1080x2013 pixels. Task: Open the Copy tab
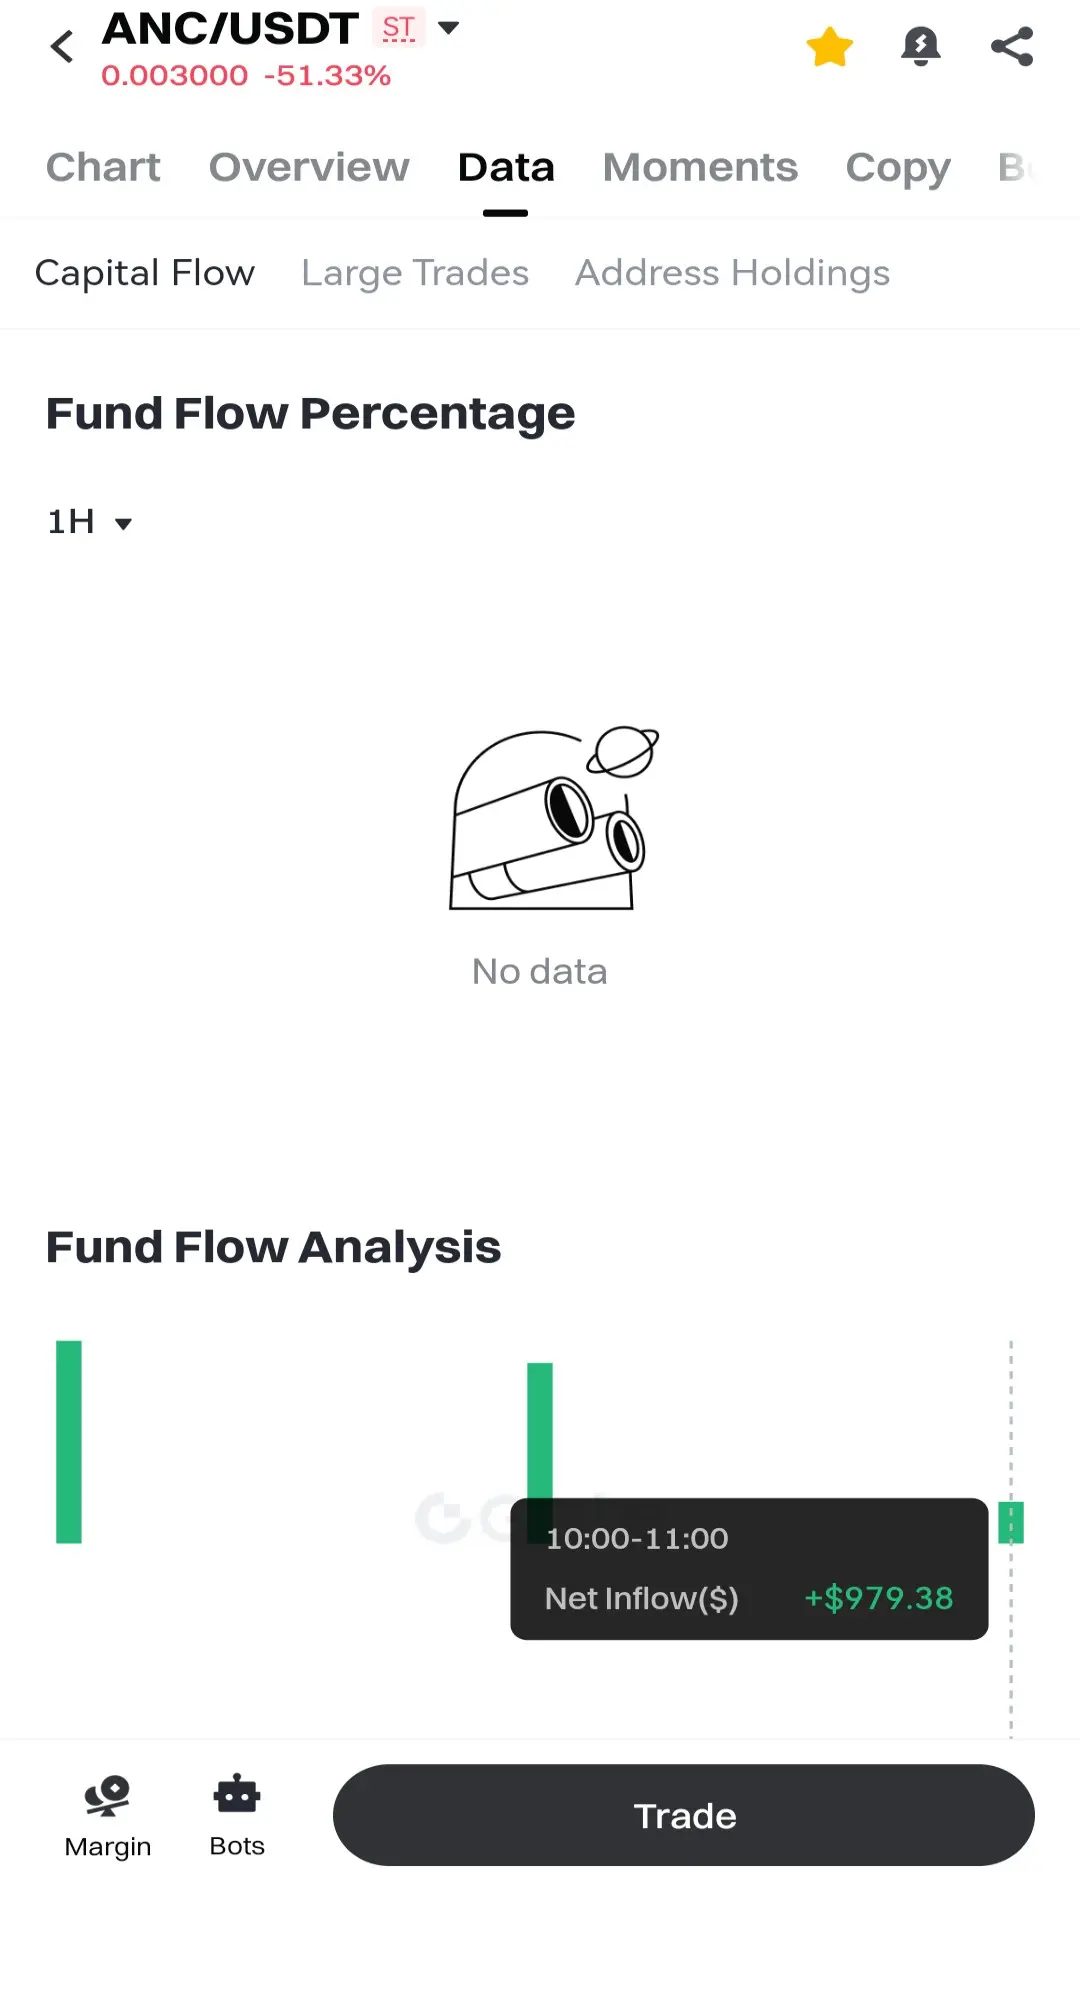point(898,169)
